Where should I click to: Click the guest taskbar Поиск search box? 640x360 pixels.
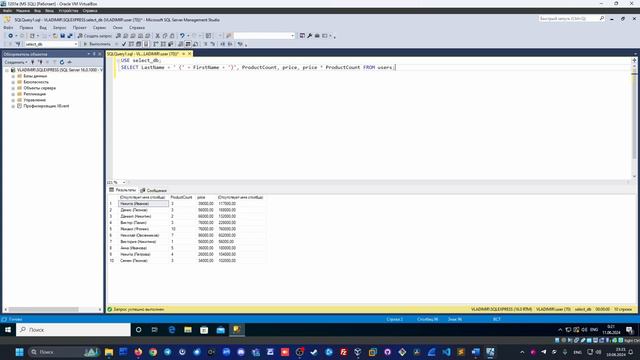pyautogui.click(x=73, y=330)
